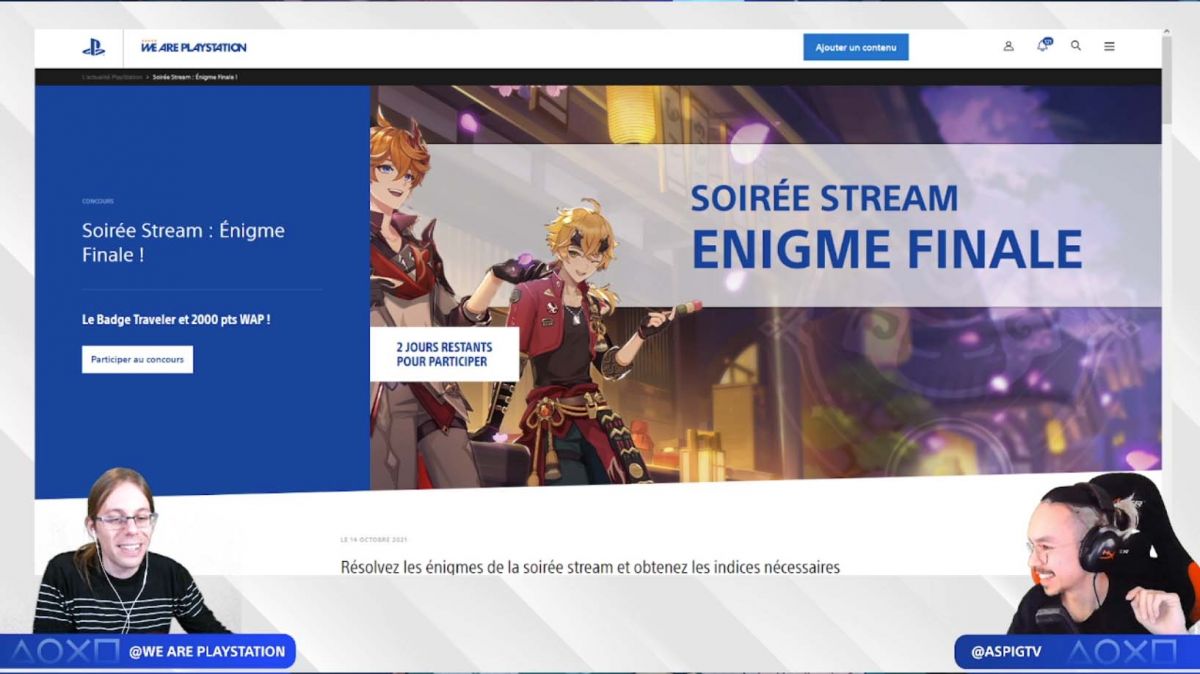
Task: Click the 'CONCOURS' category label
Action: point(98,201)
